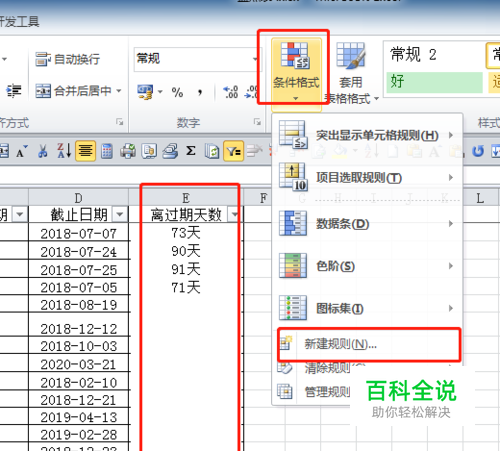Viewport: 500px width, 451px height.
Task: Expand 套用表格格式 dropdown arrow
Action: [x=377, y=99]
